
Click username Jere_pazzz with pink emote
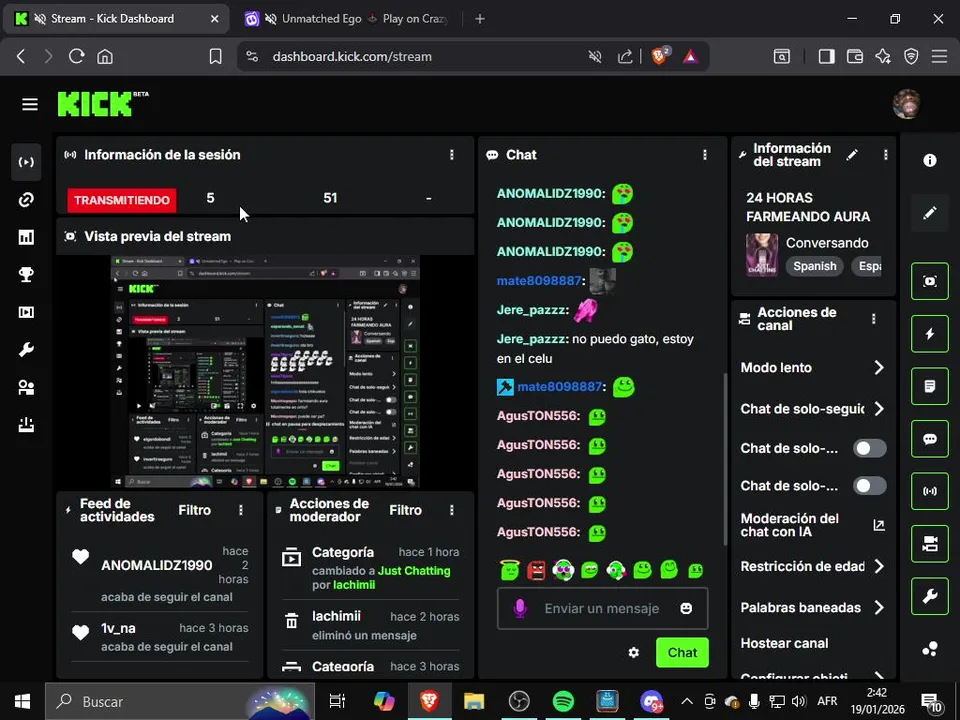[531, 310]
